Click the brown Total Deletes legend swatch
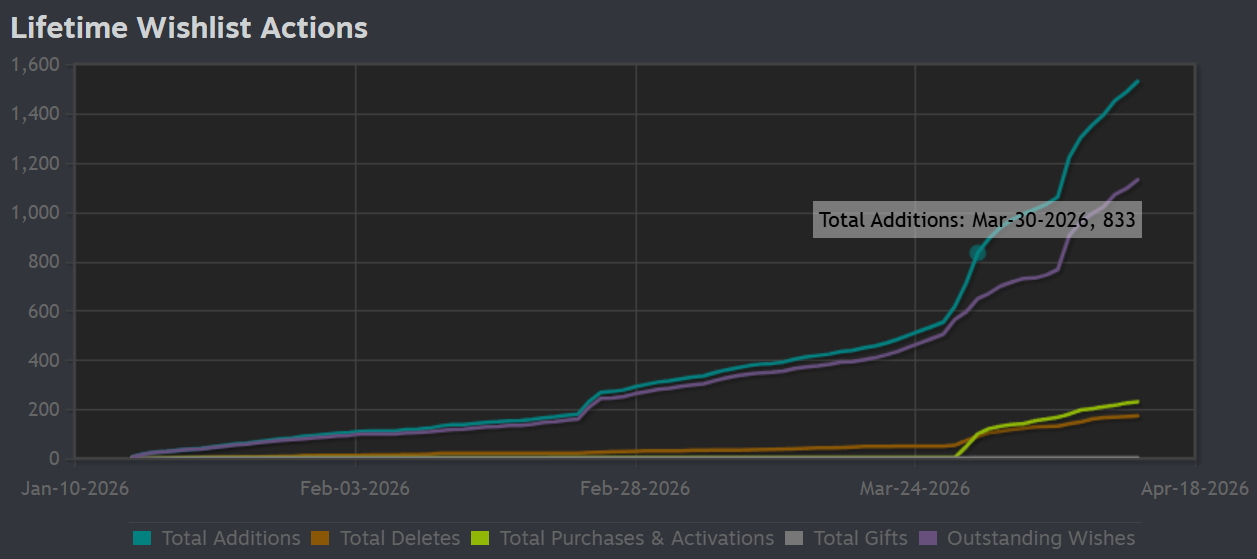The height and width of the screenshot is (559, 1257). pos(320,539)
